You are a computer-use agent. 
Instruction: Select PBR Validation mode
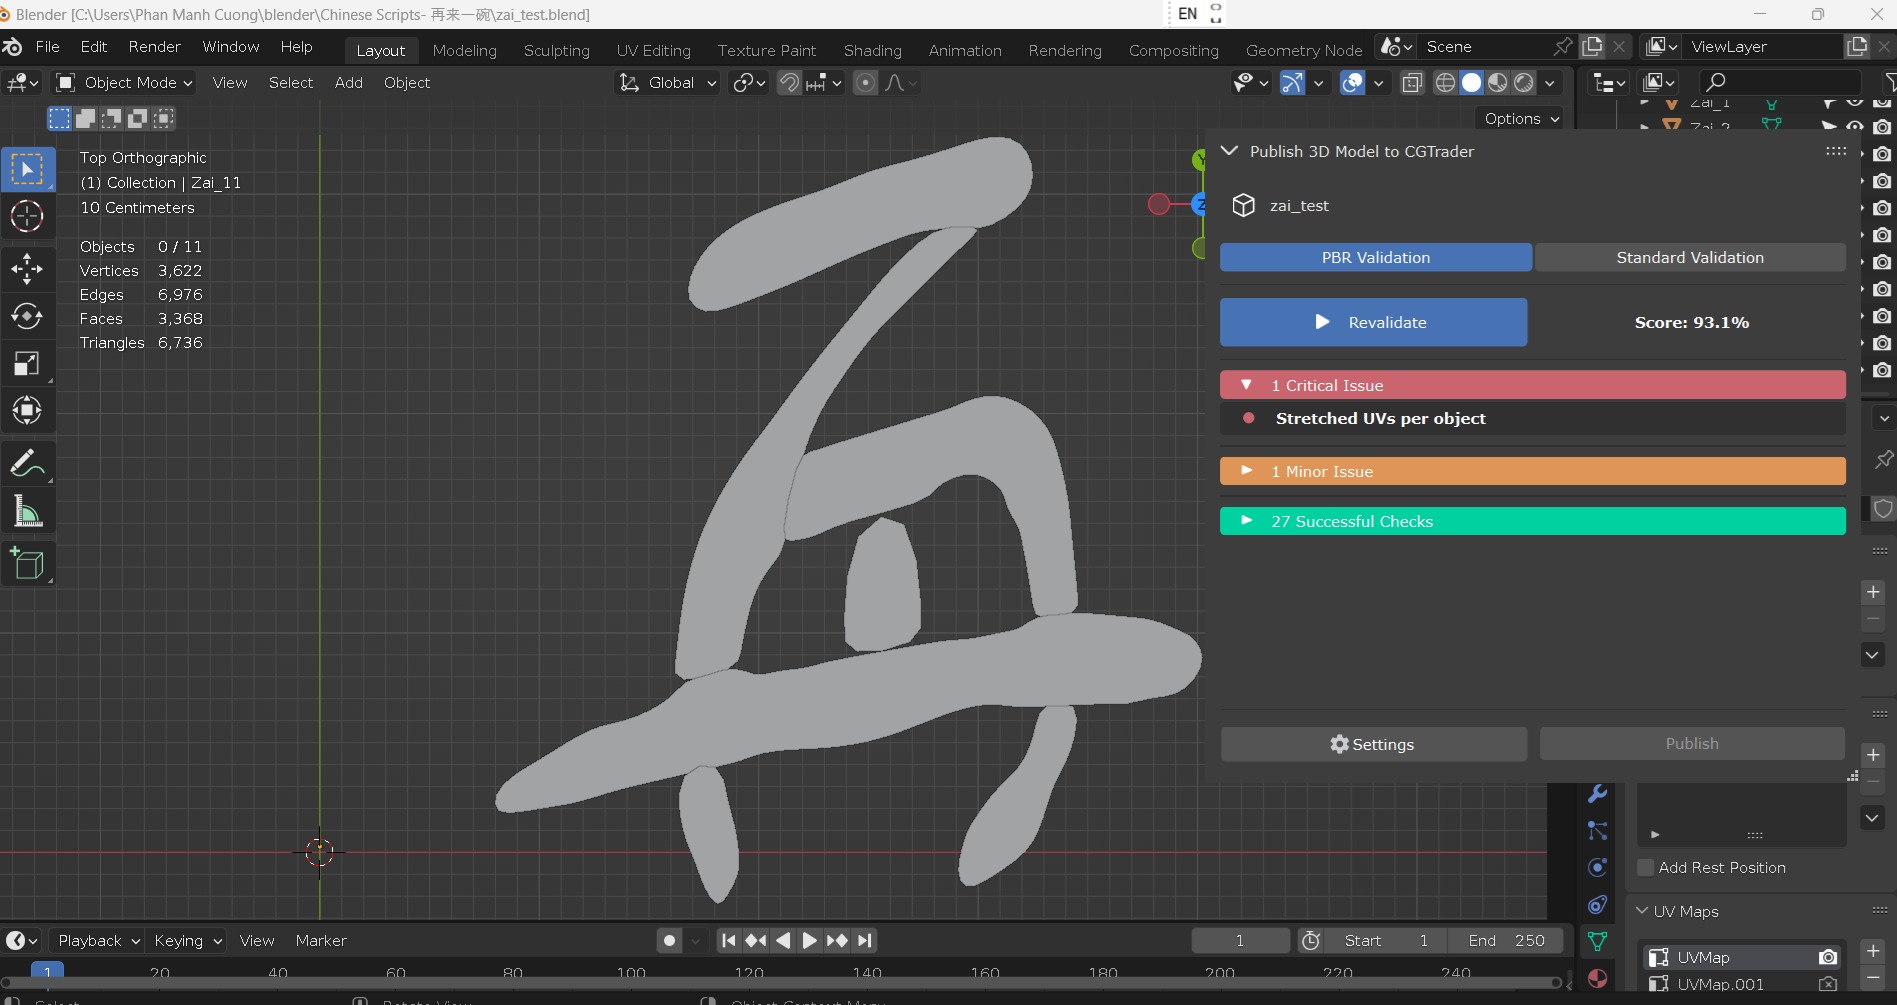click(1376, 257)
